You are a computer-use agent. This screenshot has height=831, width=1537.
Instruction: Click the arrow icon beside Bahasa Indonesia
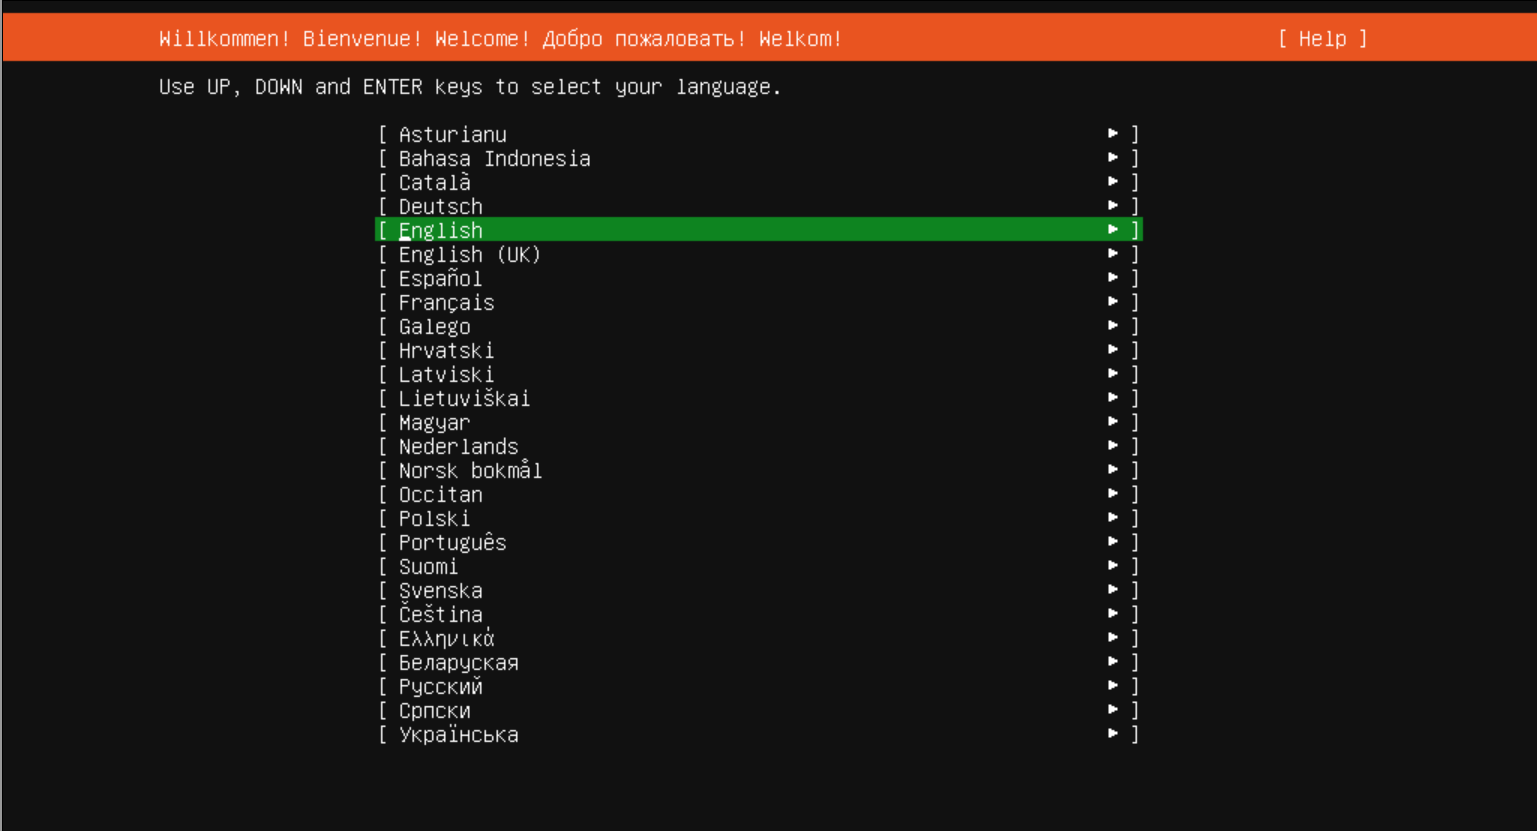pyautogui.click(x=1113, y=158)
